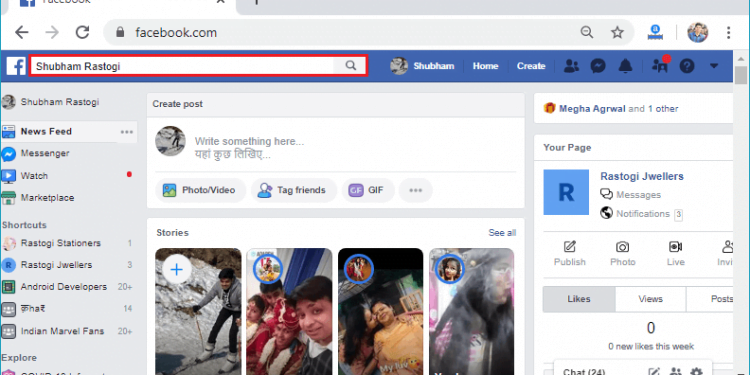Click Photo/Video button
The height and width of the screenshot is (375, 750).
(x=200, y=190)
